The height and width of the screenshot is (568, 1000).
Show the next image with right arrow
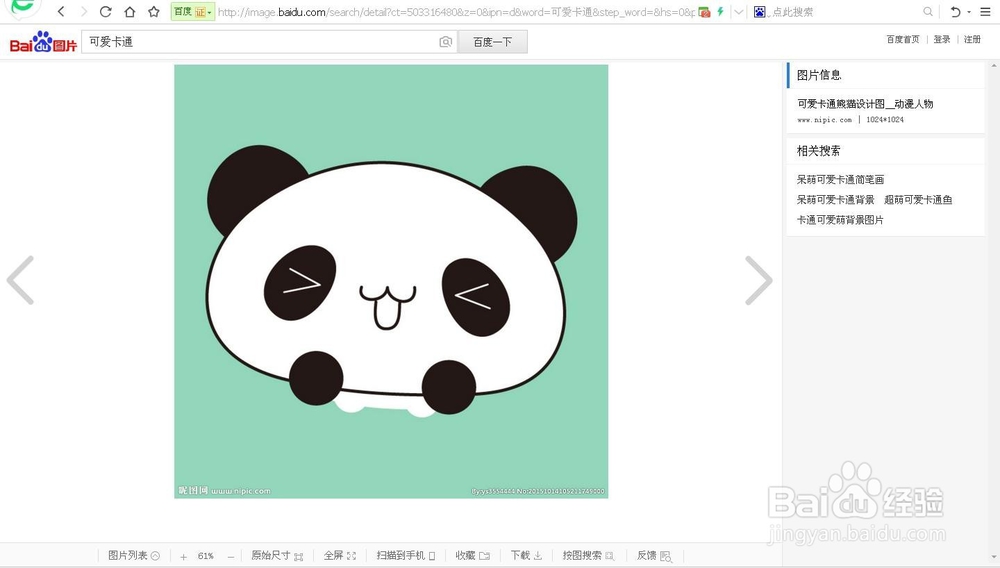click(x=759, y=280)
